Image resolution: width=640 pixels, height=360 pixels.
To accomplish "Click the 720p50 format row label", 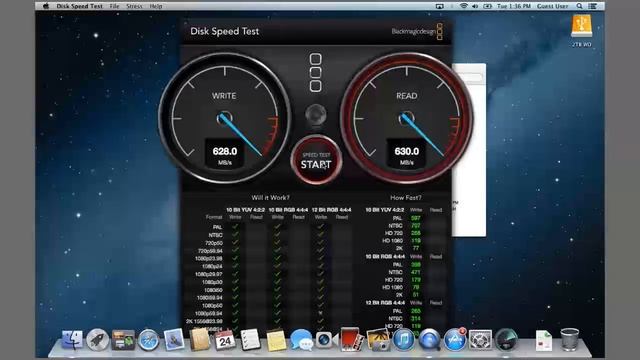I will click(214, 243).
